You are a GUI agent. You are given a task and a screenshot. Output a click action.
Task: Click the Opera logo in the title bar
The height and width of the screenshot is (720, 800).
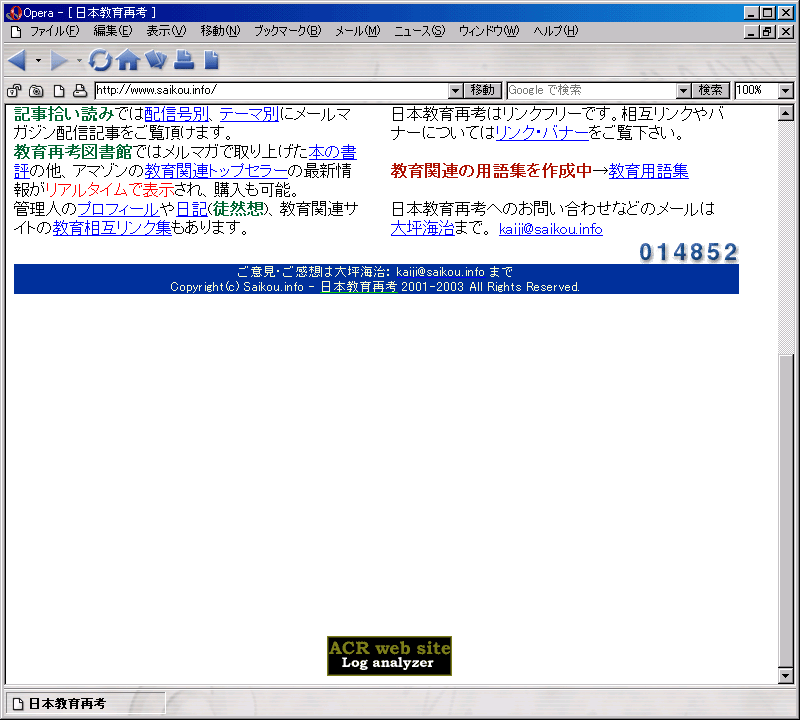coord(13,13)
